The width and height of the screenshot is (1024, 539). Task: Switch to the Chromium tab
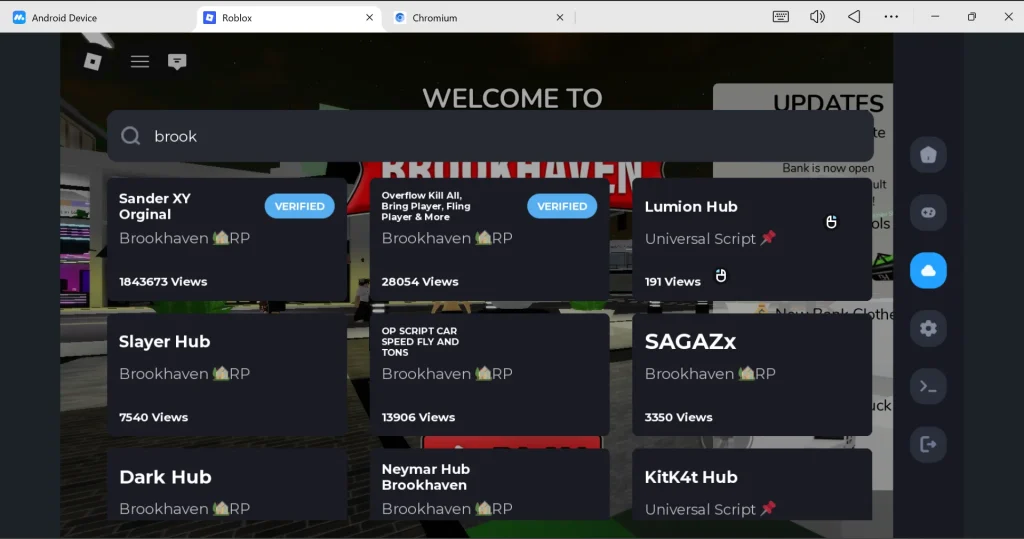point(479,18)
